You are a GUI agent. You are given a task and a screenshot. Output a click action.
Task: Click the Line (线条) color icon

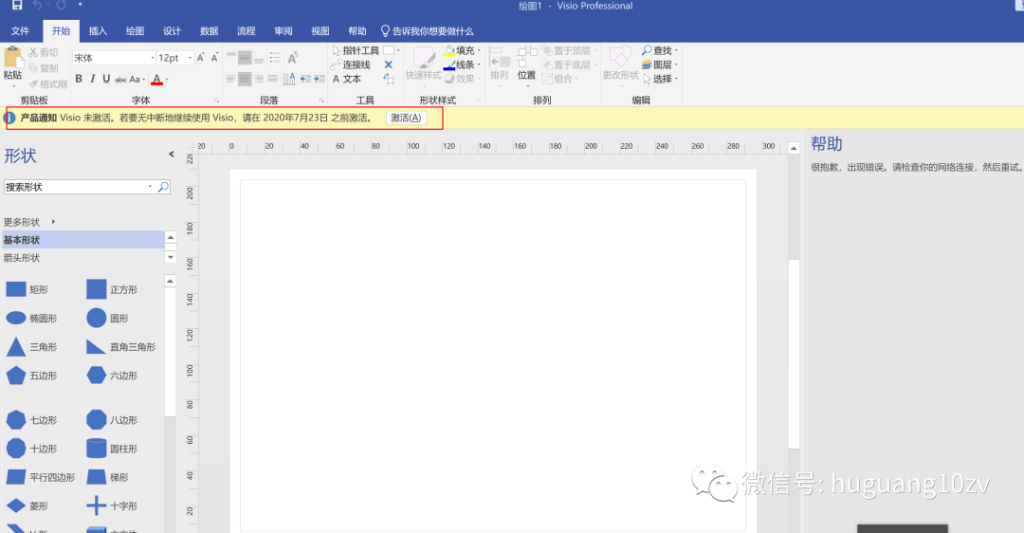pyautogui.click(x=449, y=65)
